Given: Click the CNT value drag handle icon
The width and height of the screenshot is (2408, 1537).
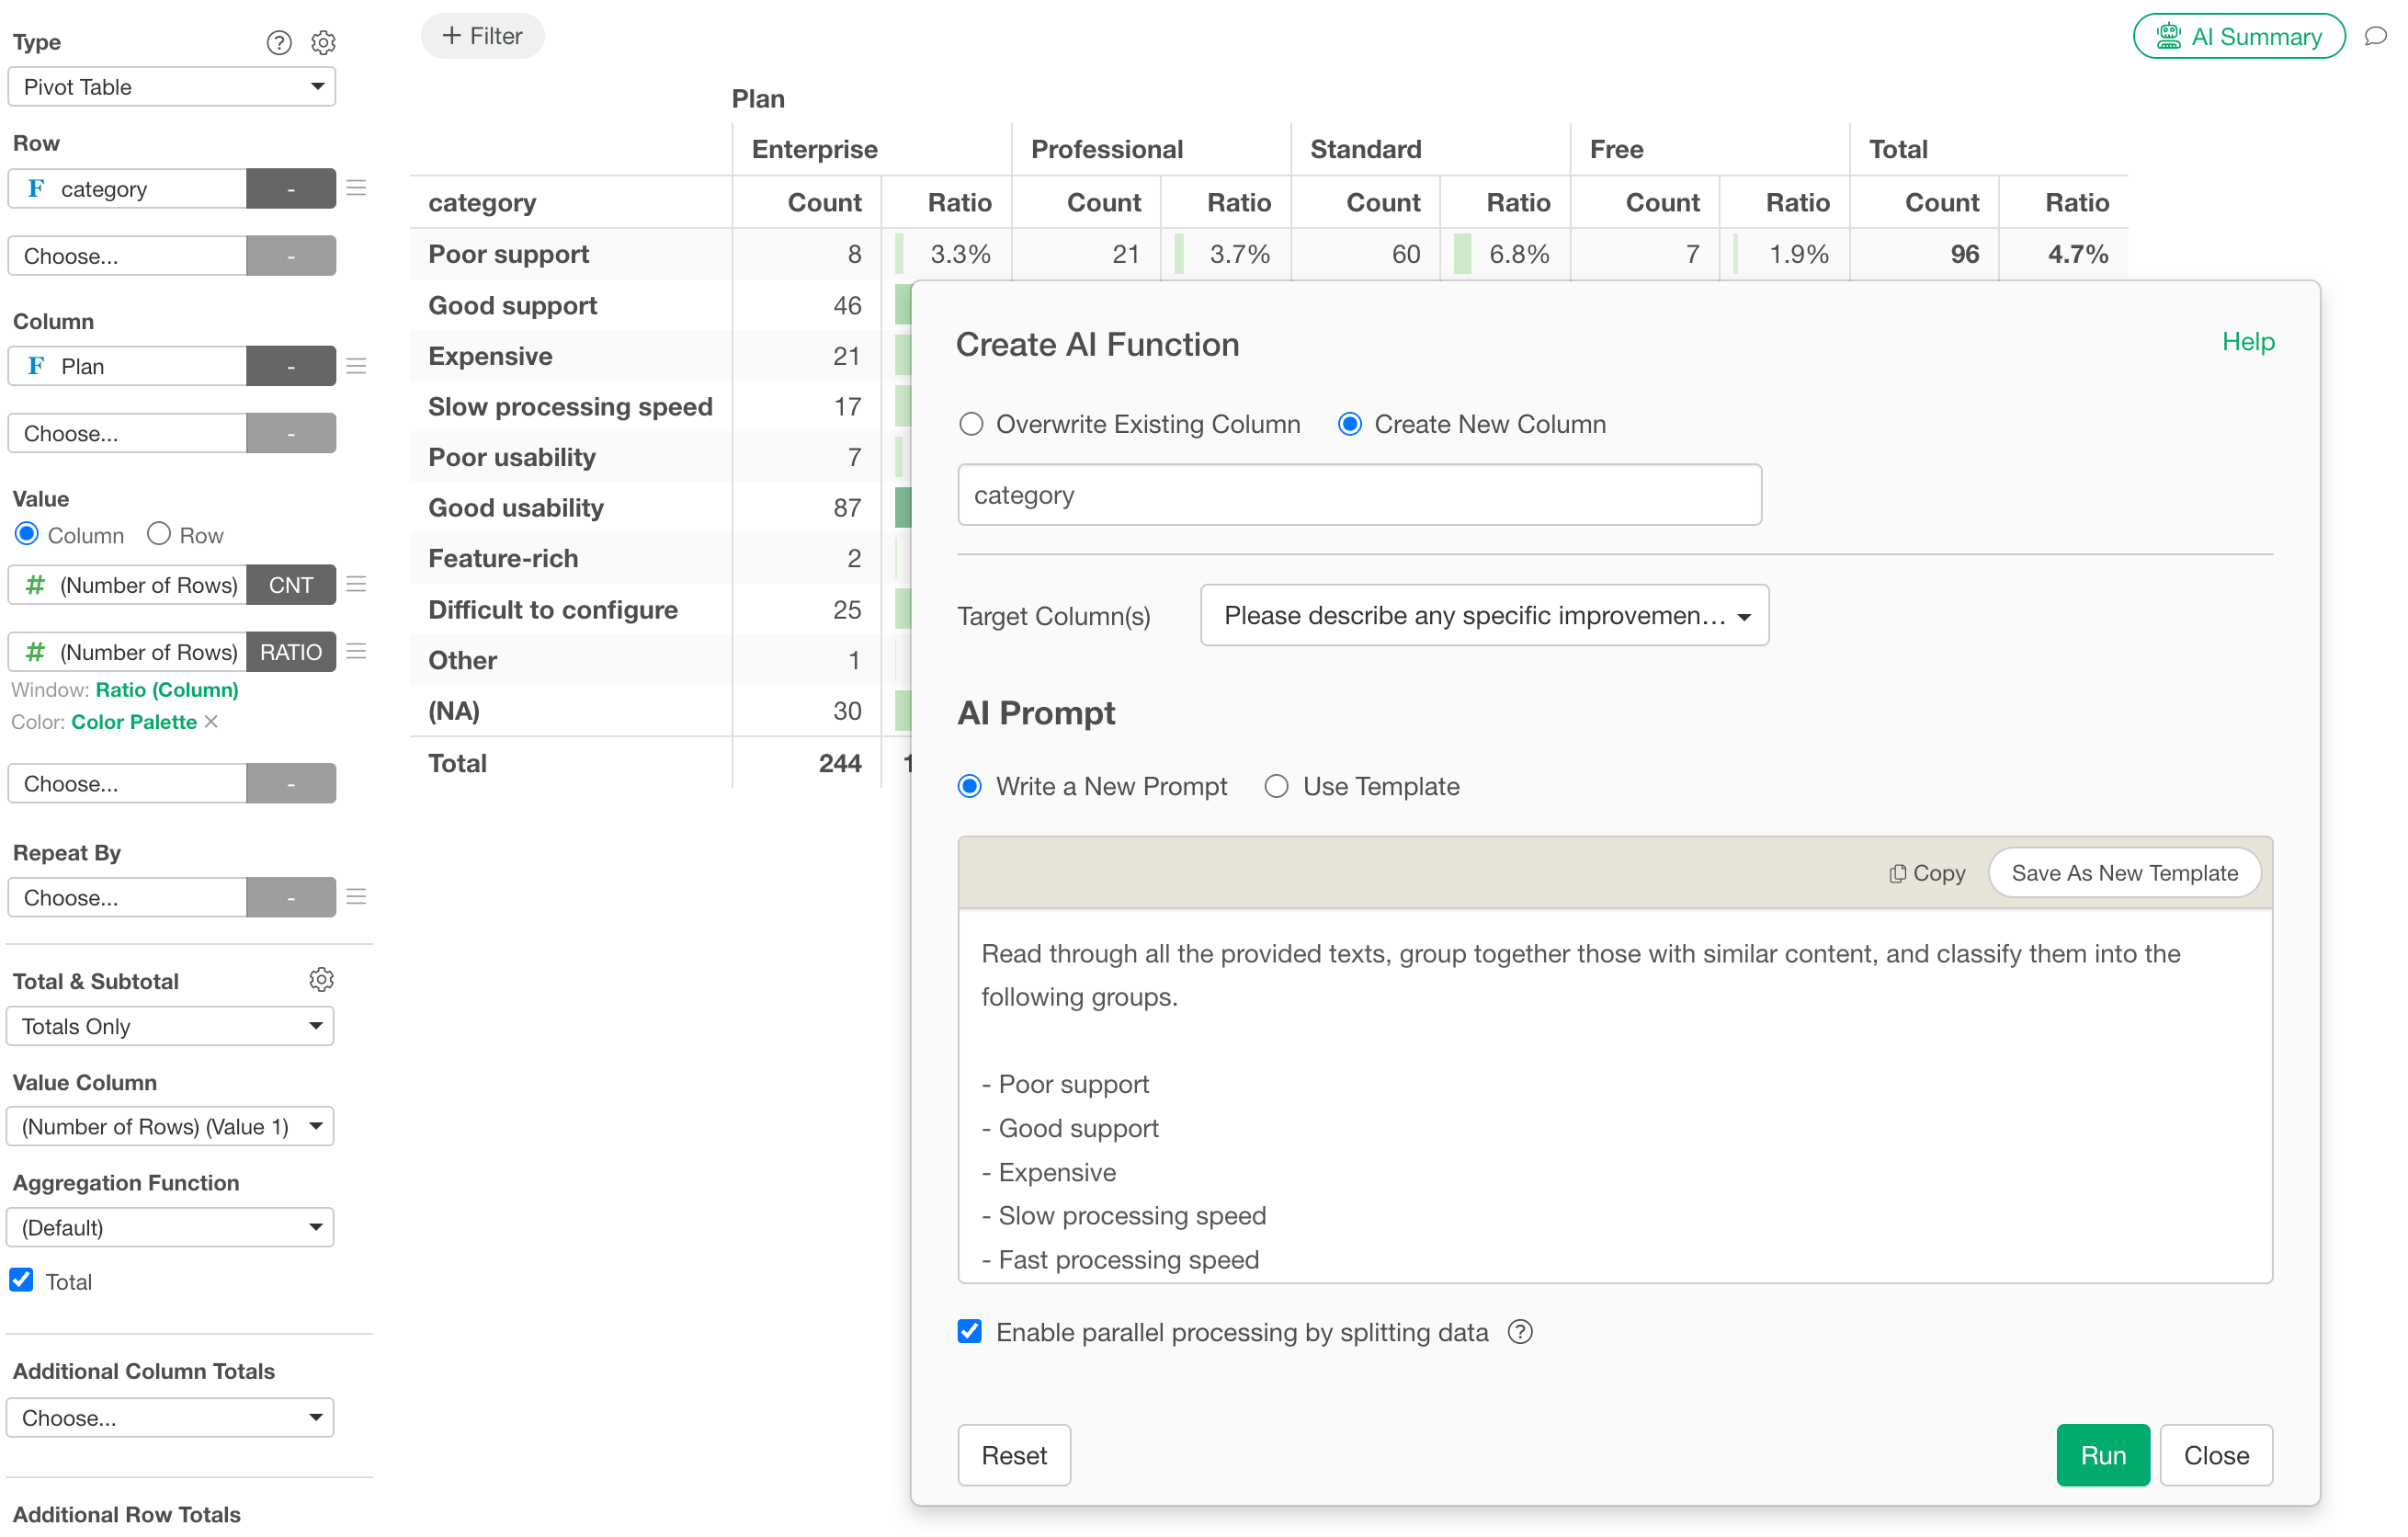Looking at the screenshot, I should point(356,584).
